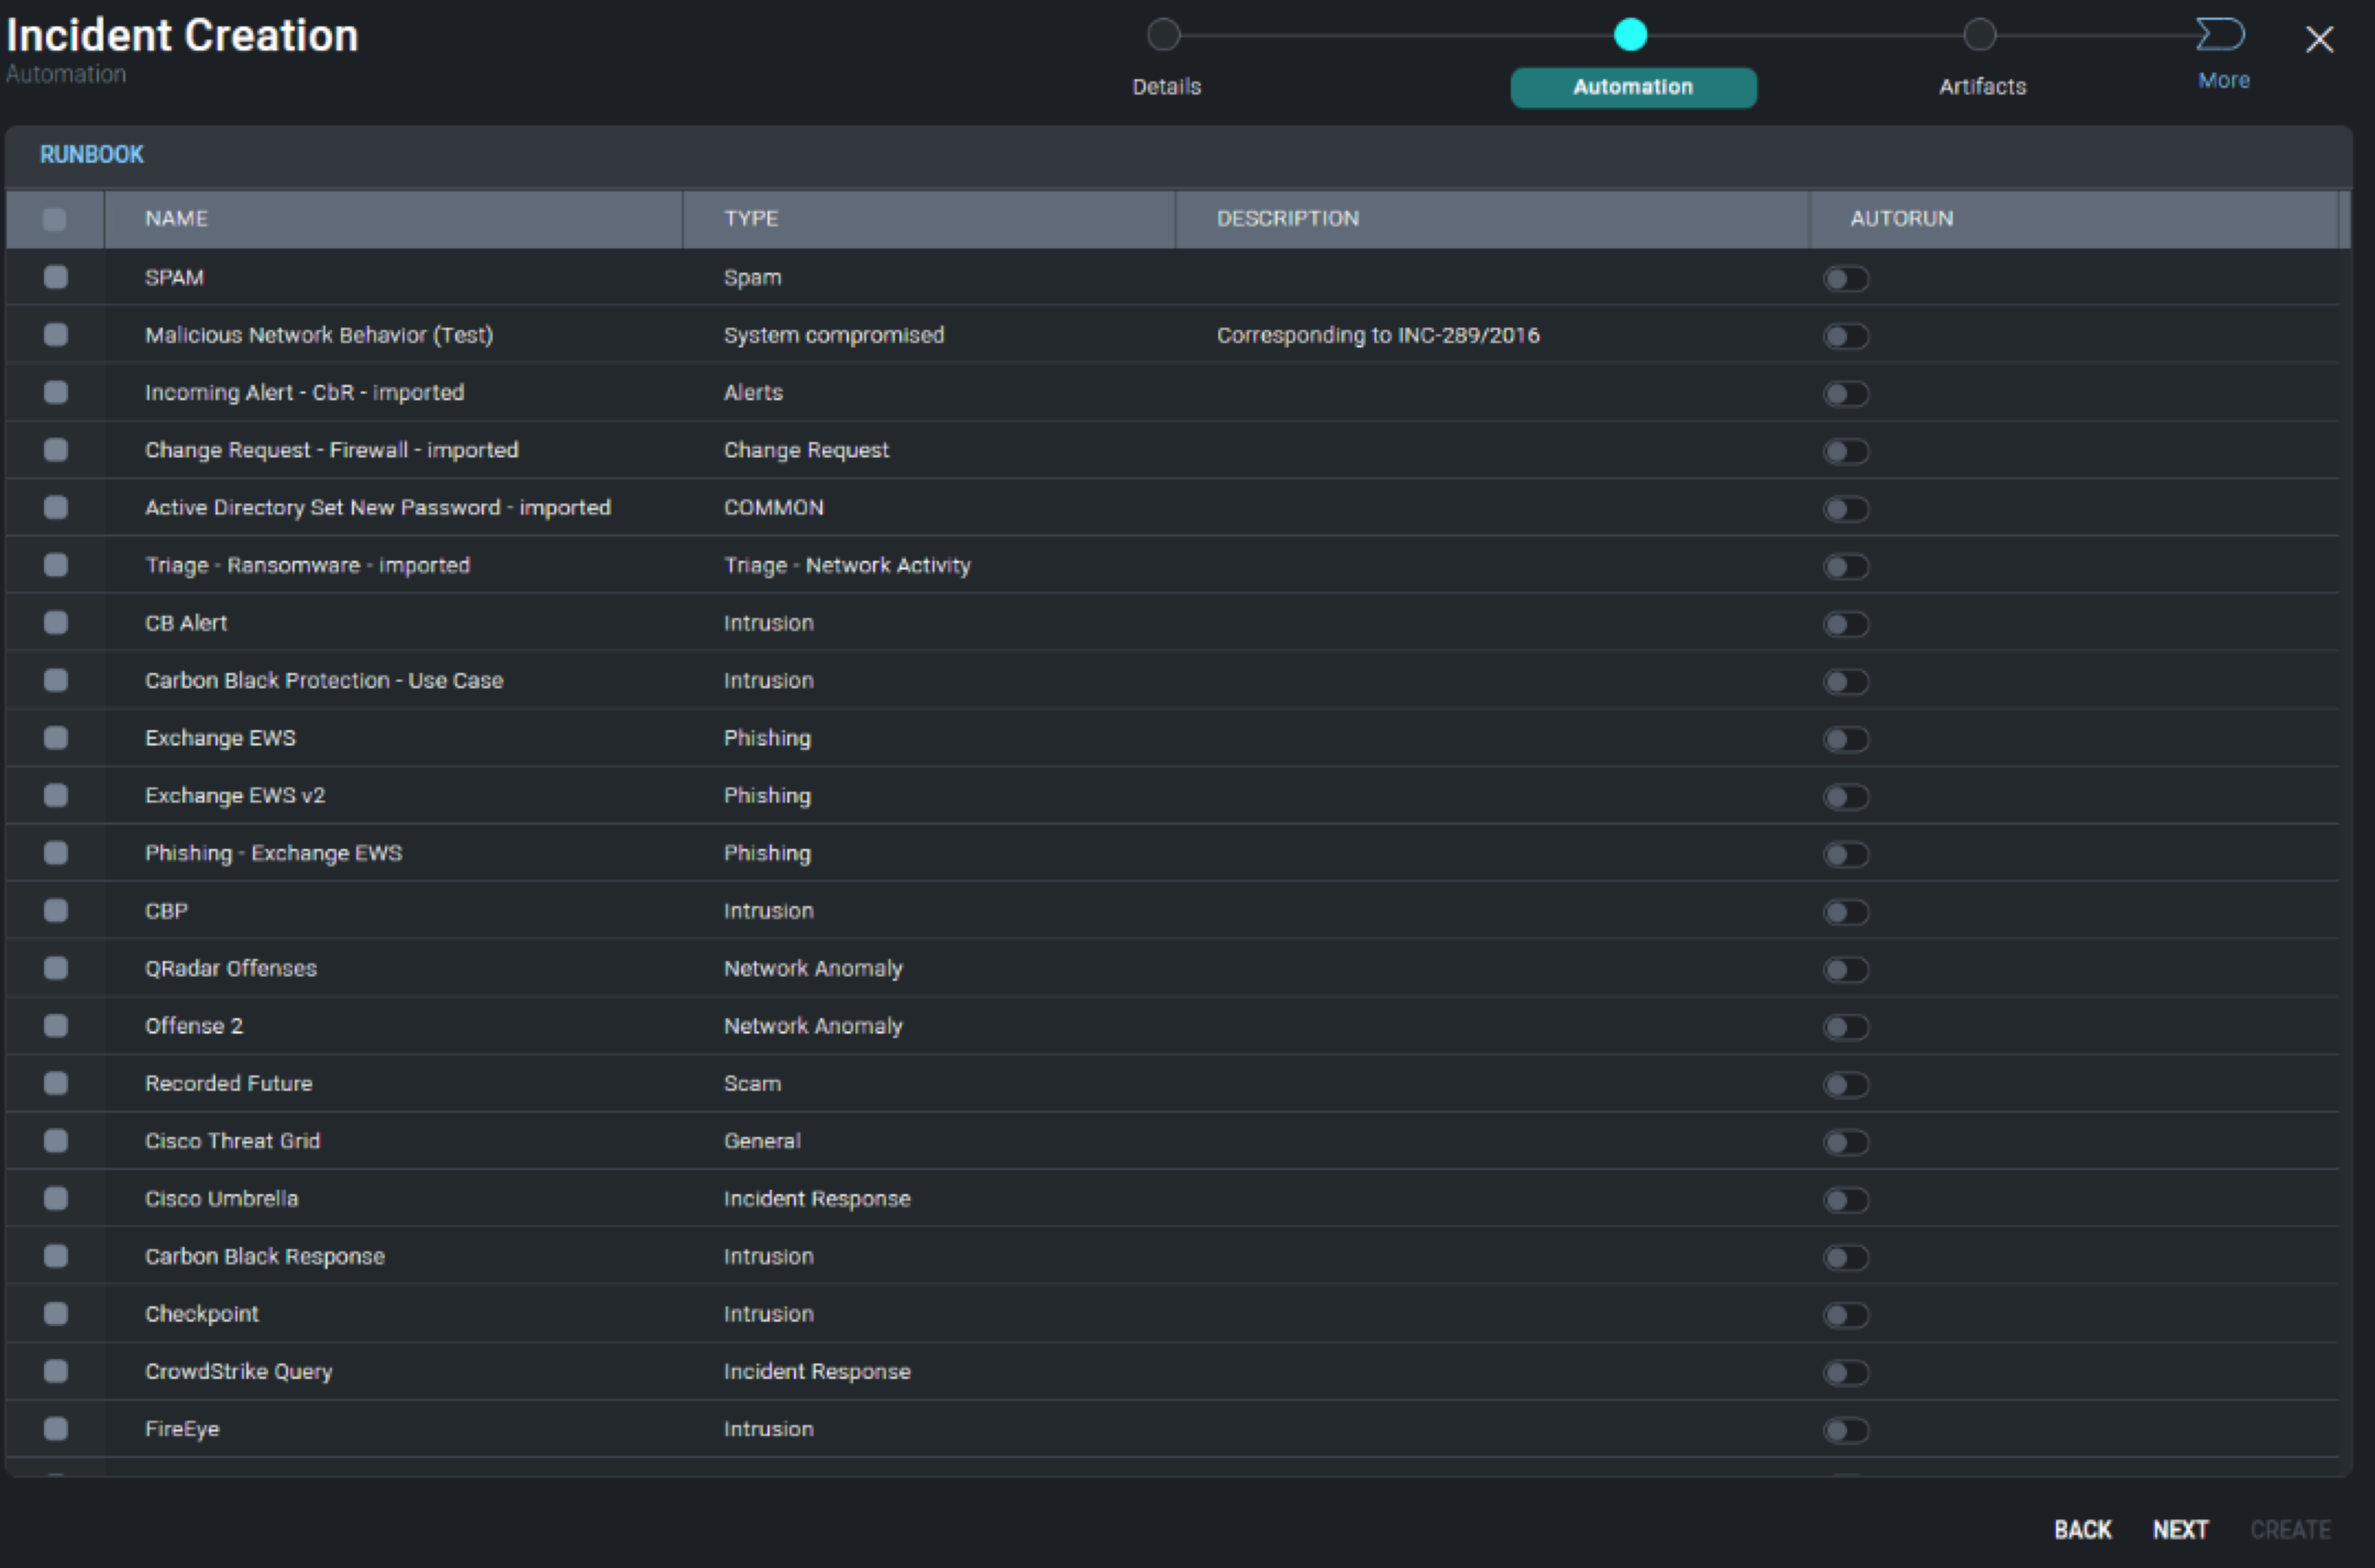Click the BACK button
Screen dimensions: 2375x1568
(2083, 1529)
